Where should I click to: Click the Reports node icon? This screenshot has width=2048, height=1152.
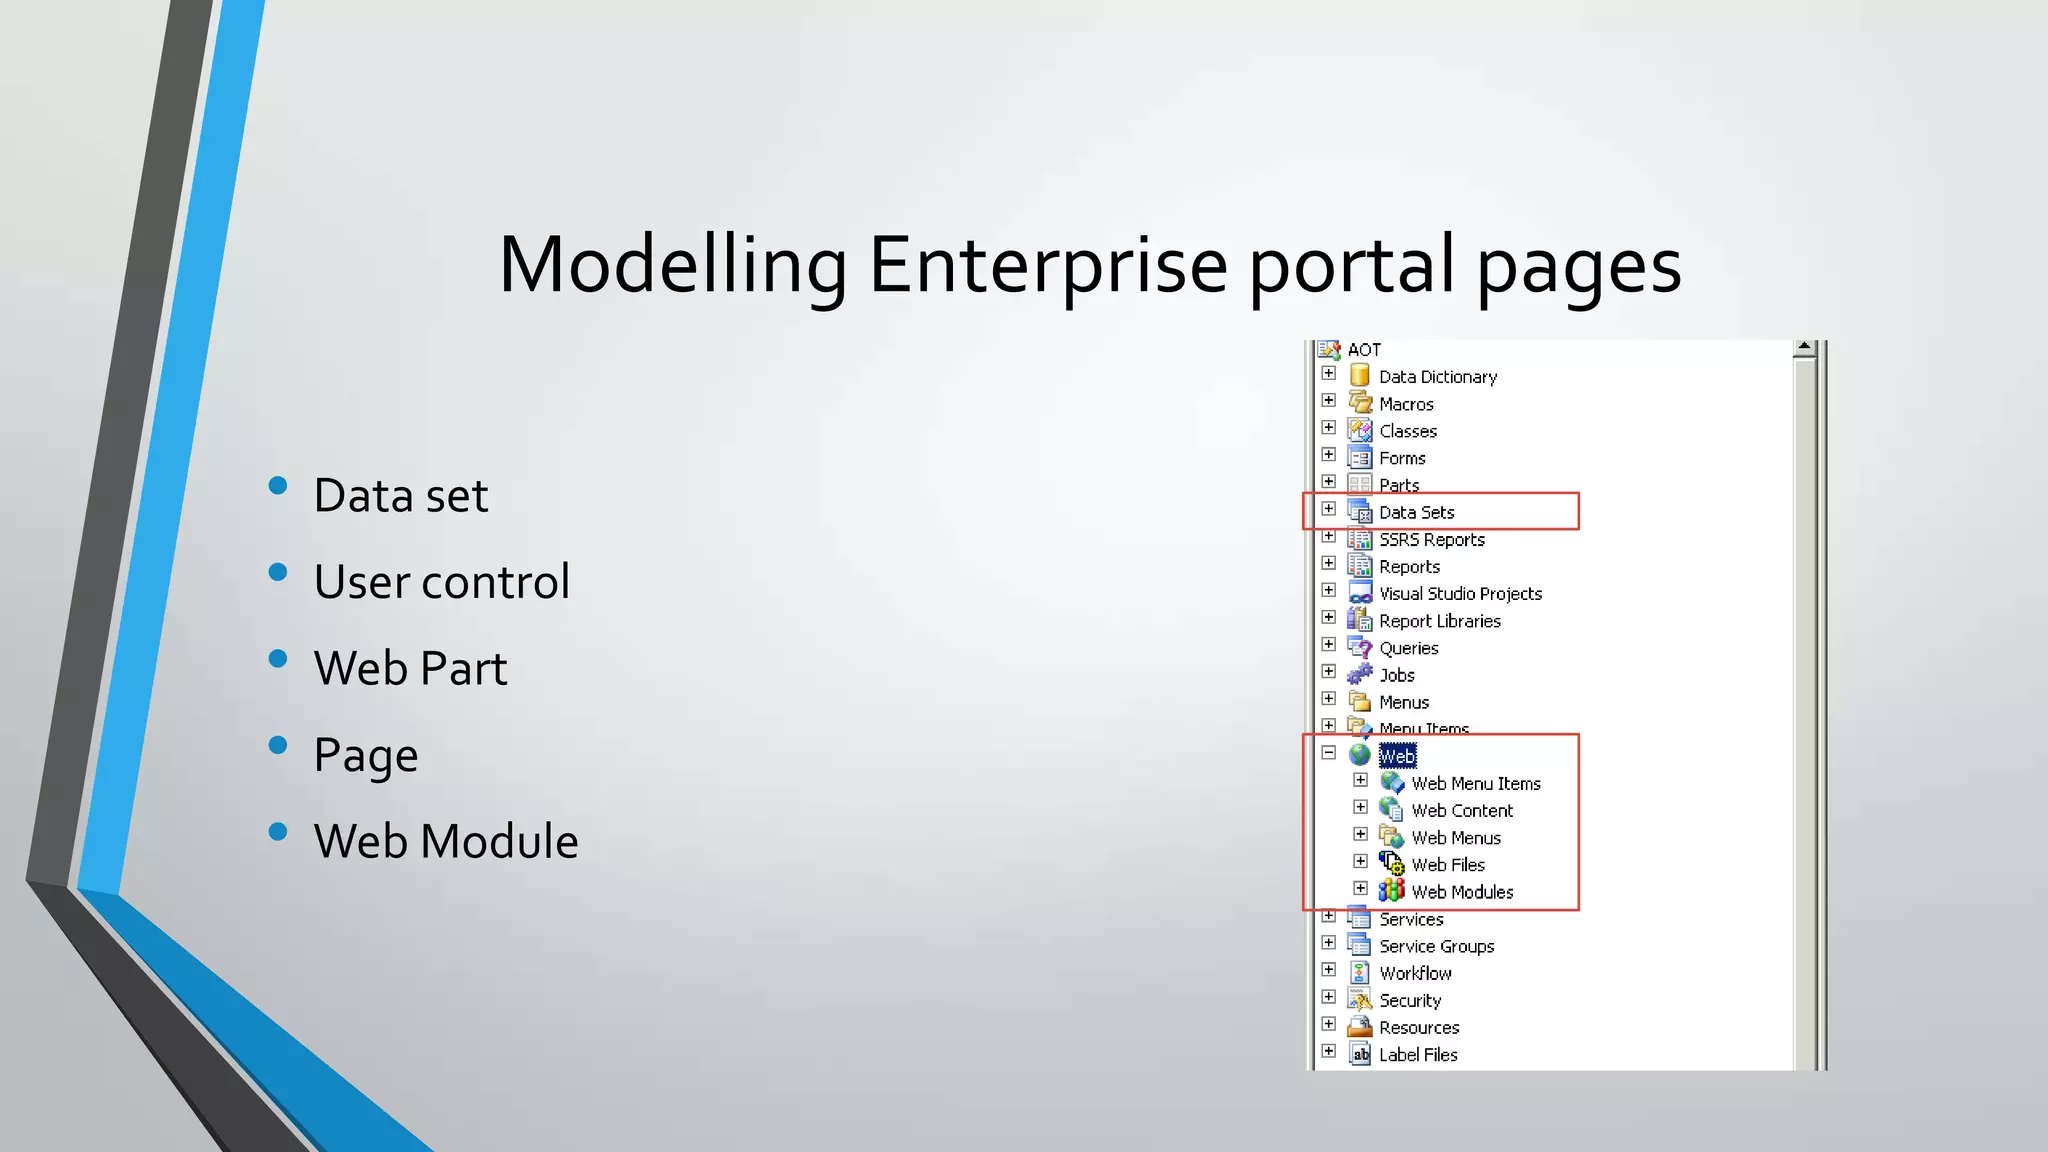[1360, 566]
